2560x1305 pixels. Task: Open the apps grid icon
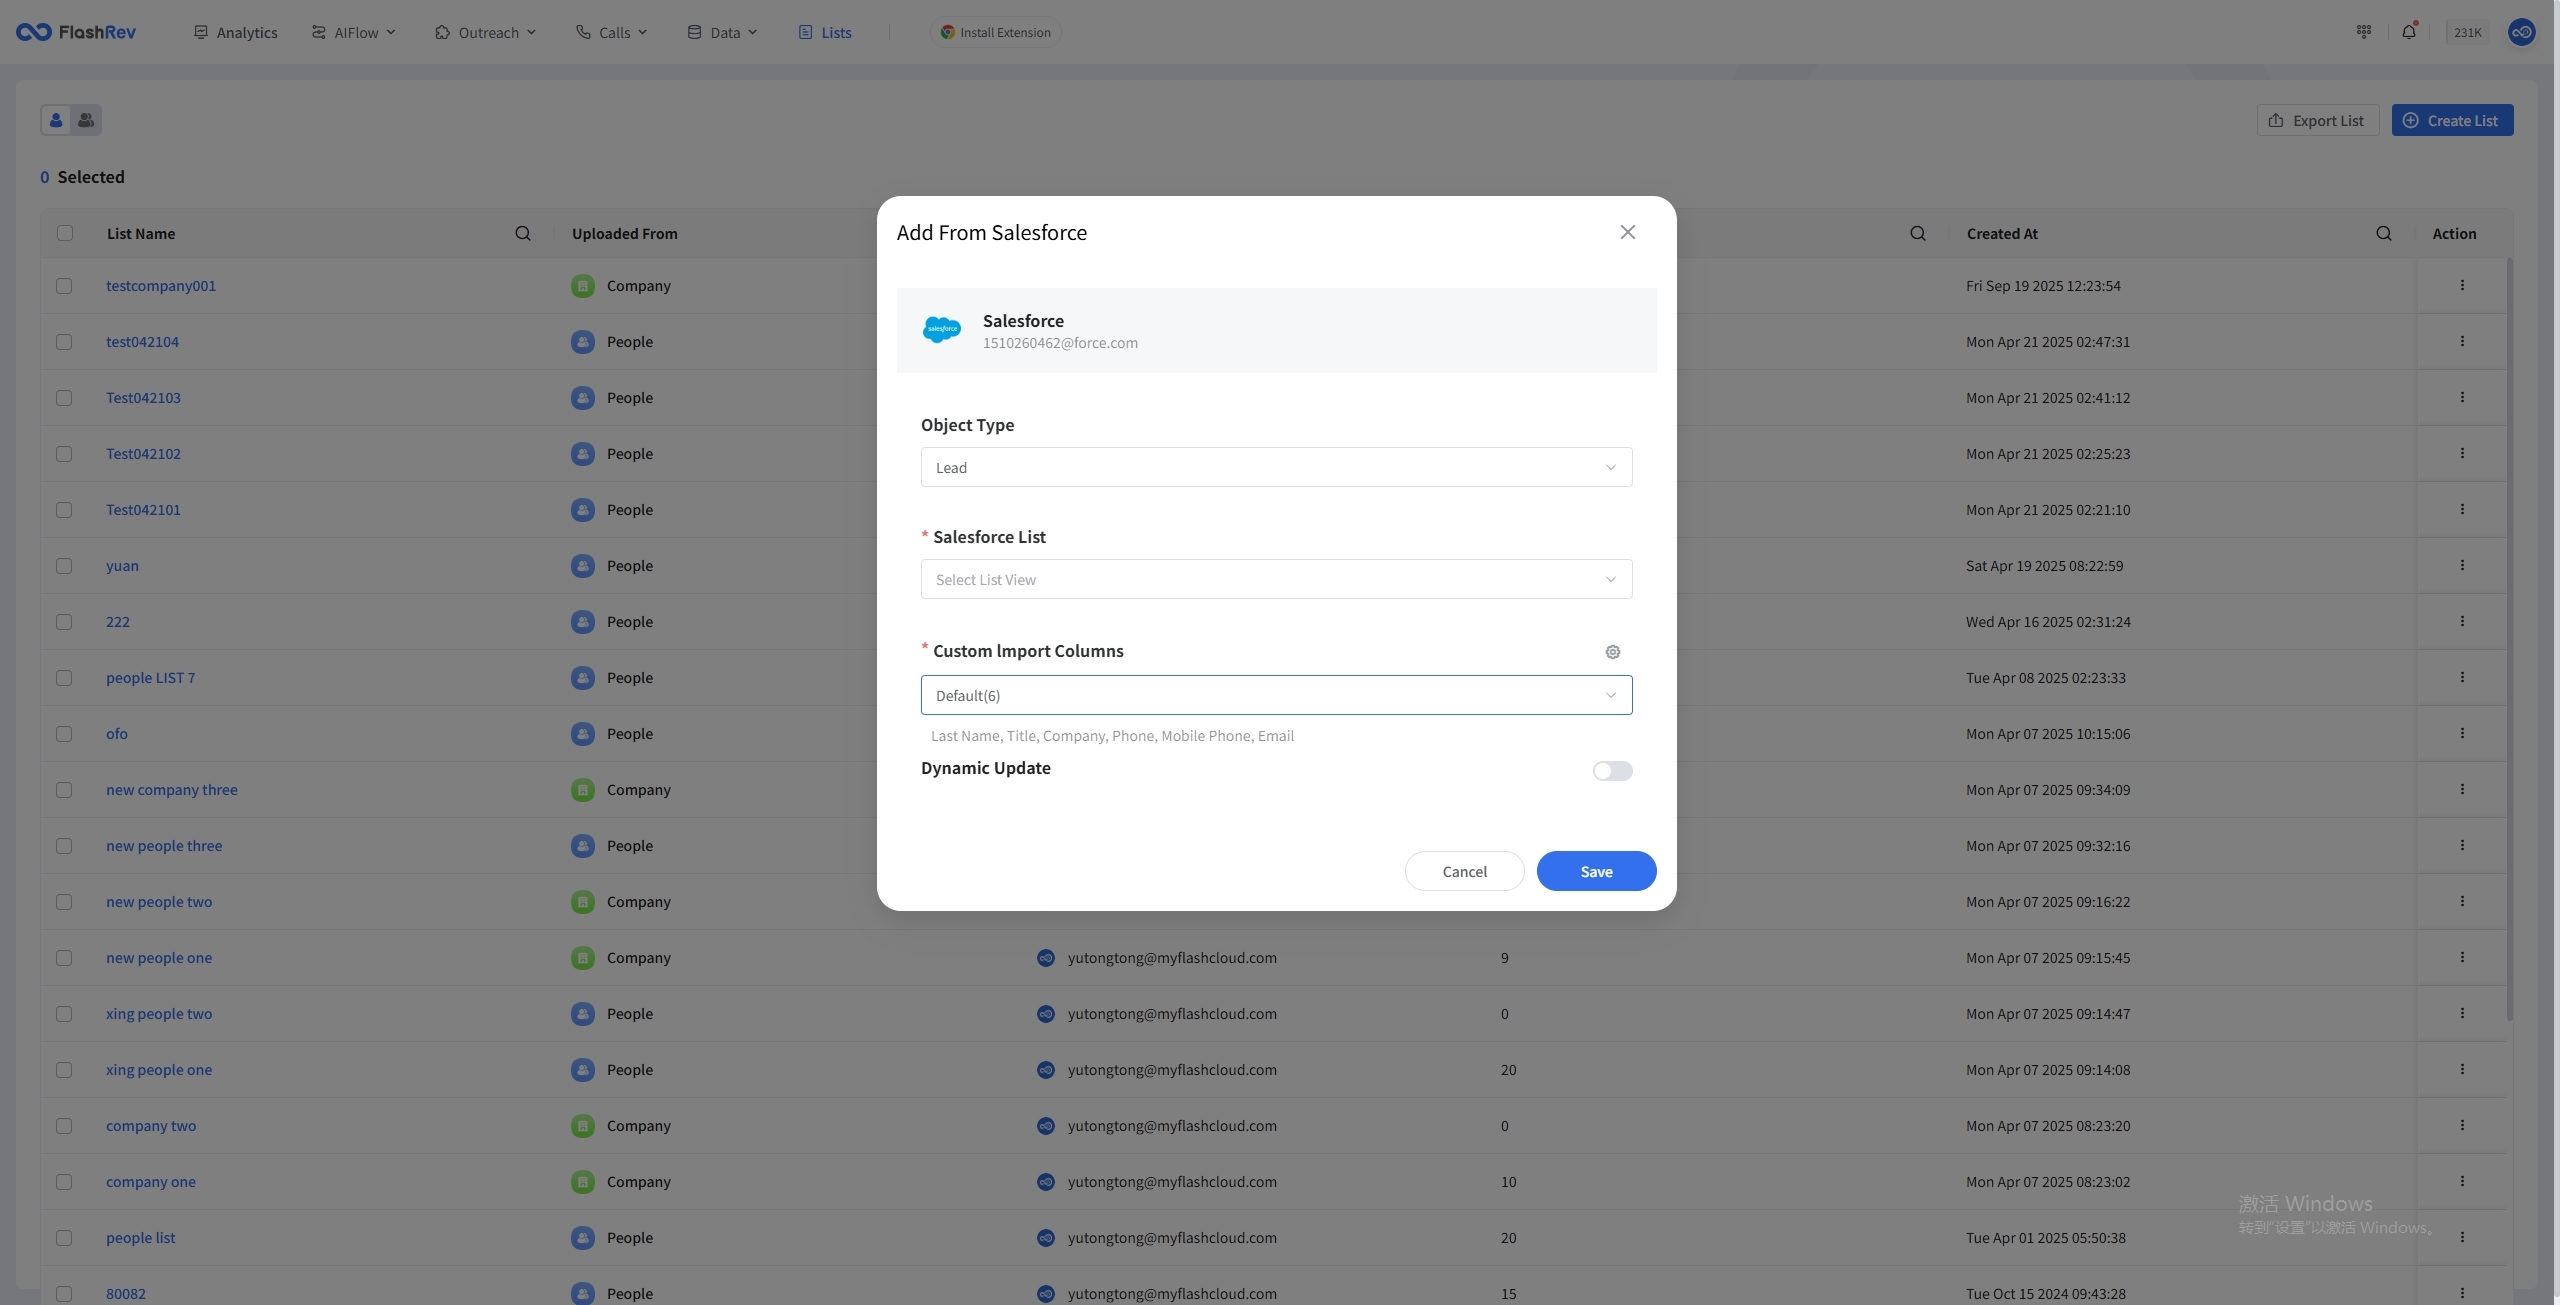pyautogui.click(x=2364, y=32)
